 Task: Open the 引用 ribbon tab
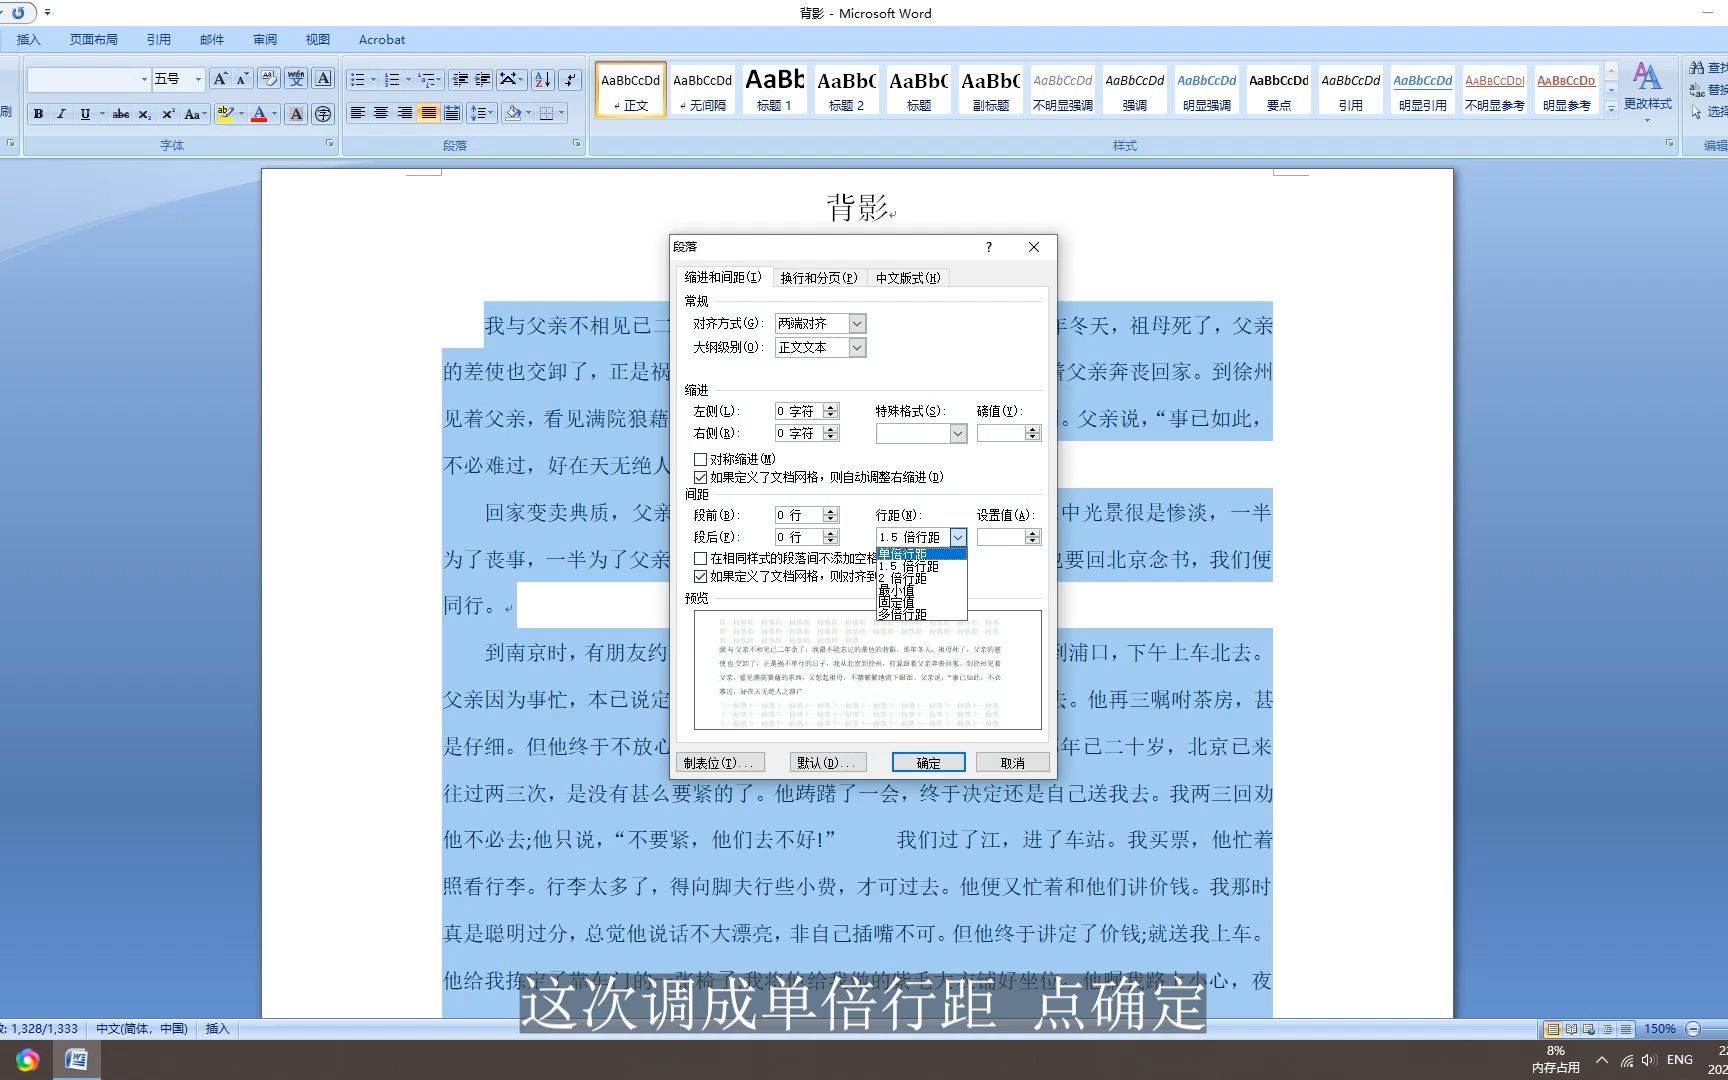(159, 40)
